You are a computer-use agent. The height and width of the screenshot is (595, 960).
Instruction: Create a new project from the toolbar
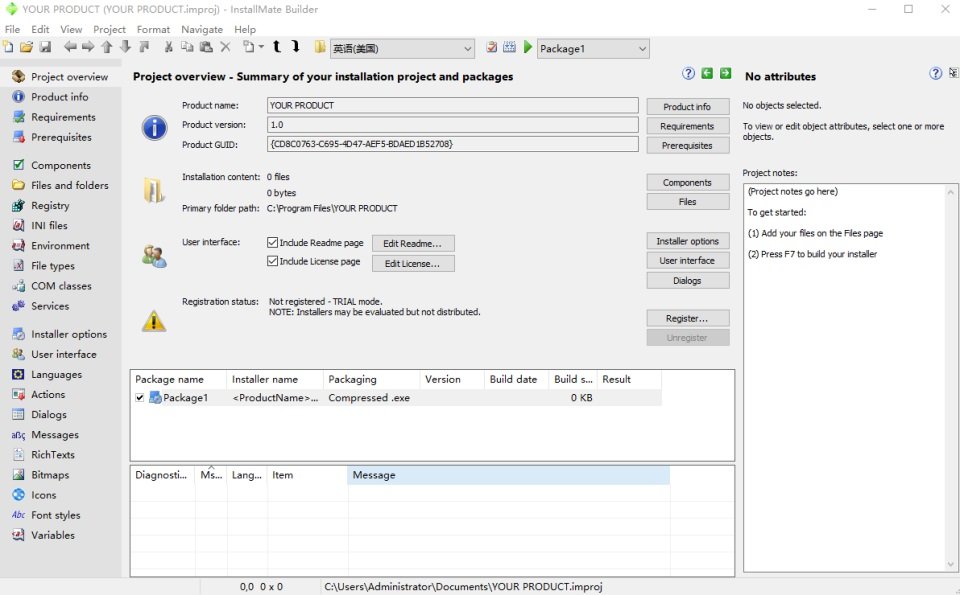click(8, 47)
